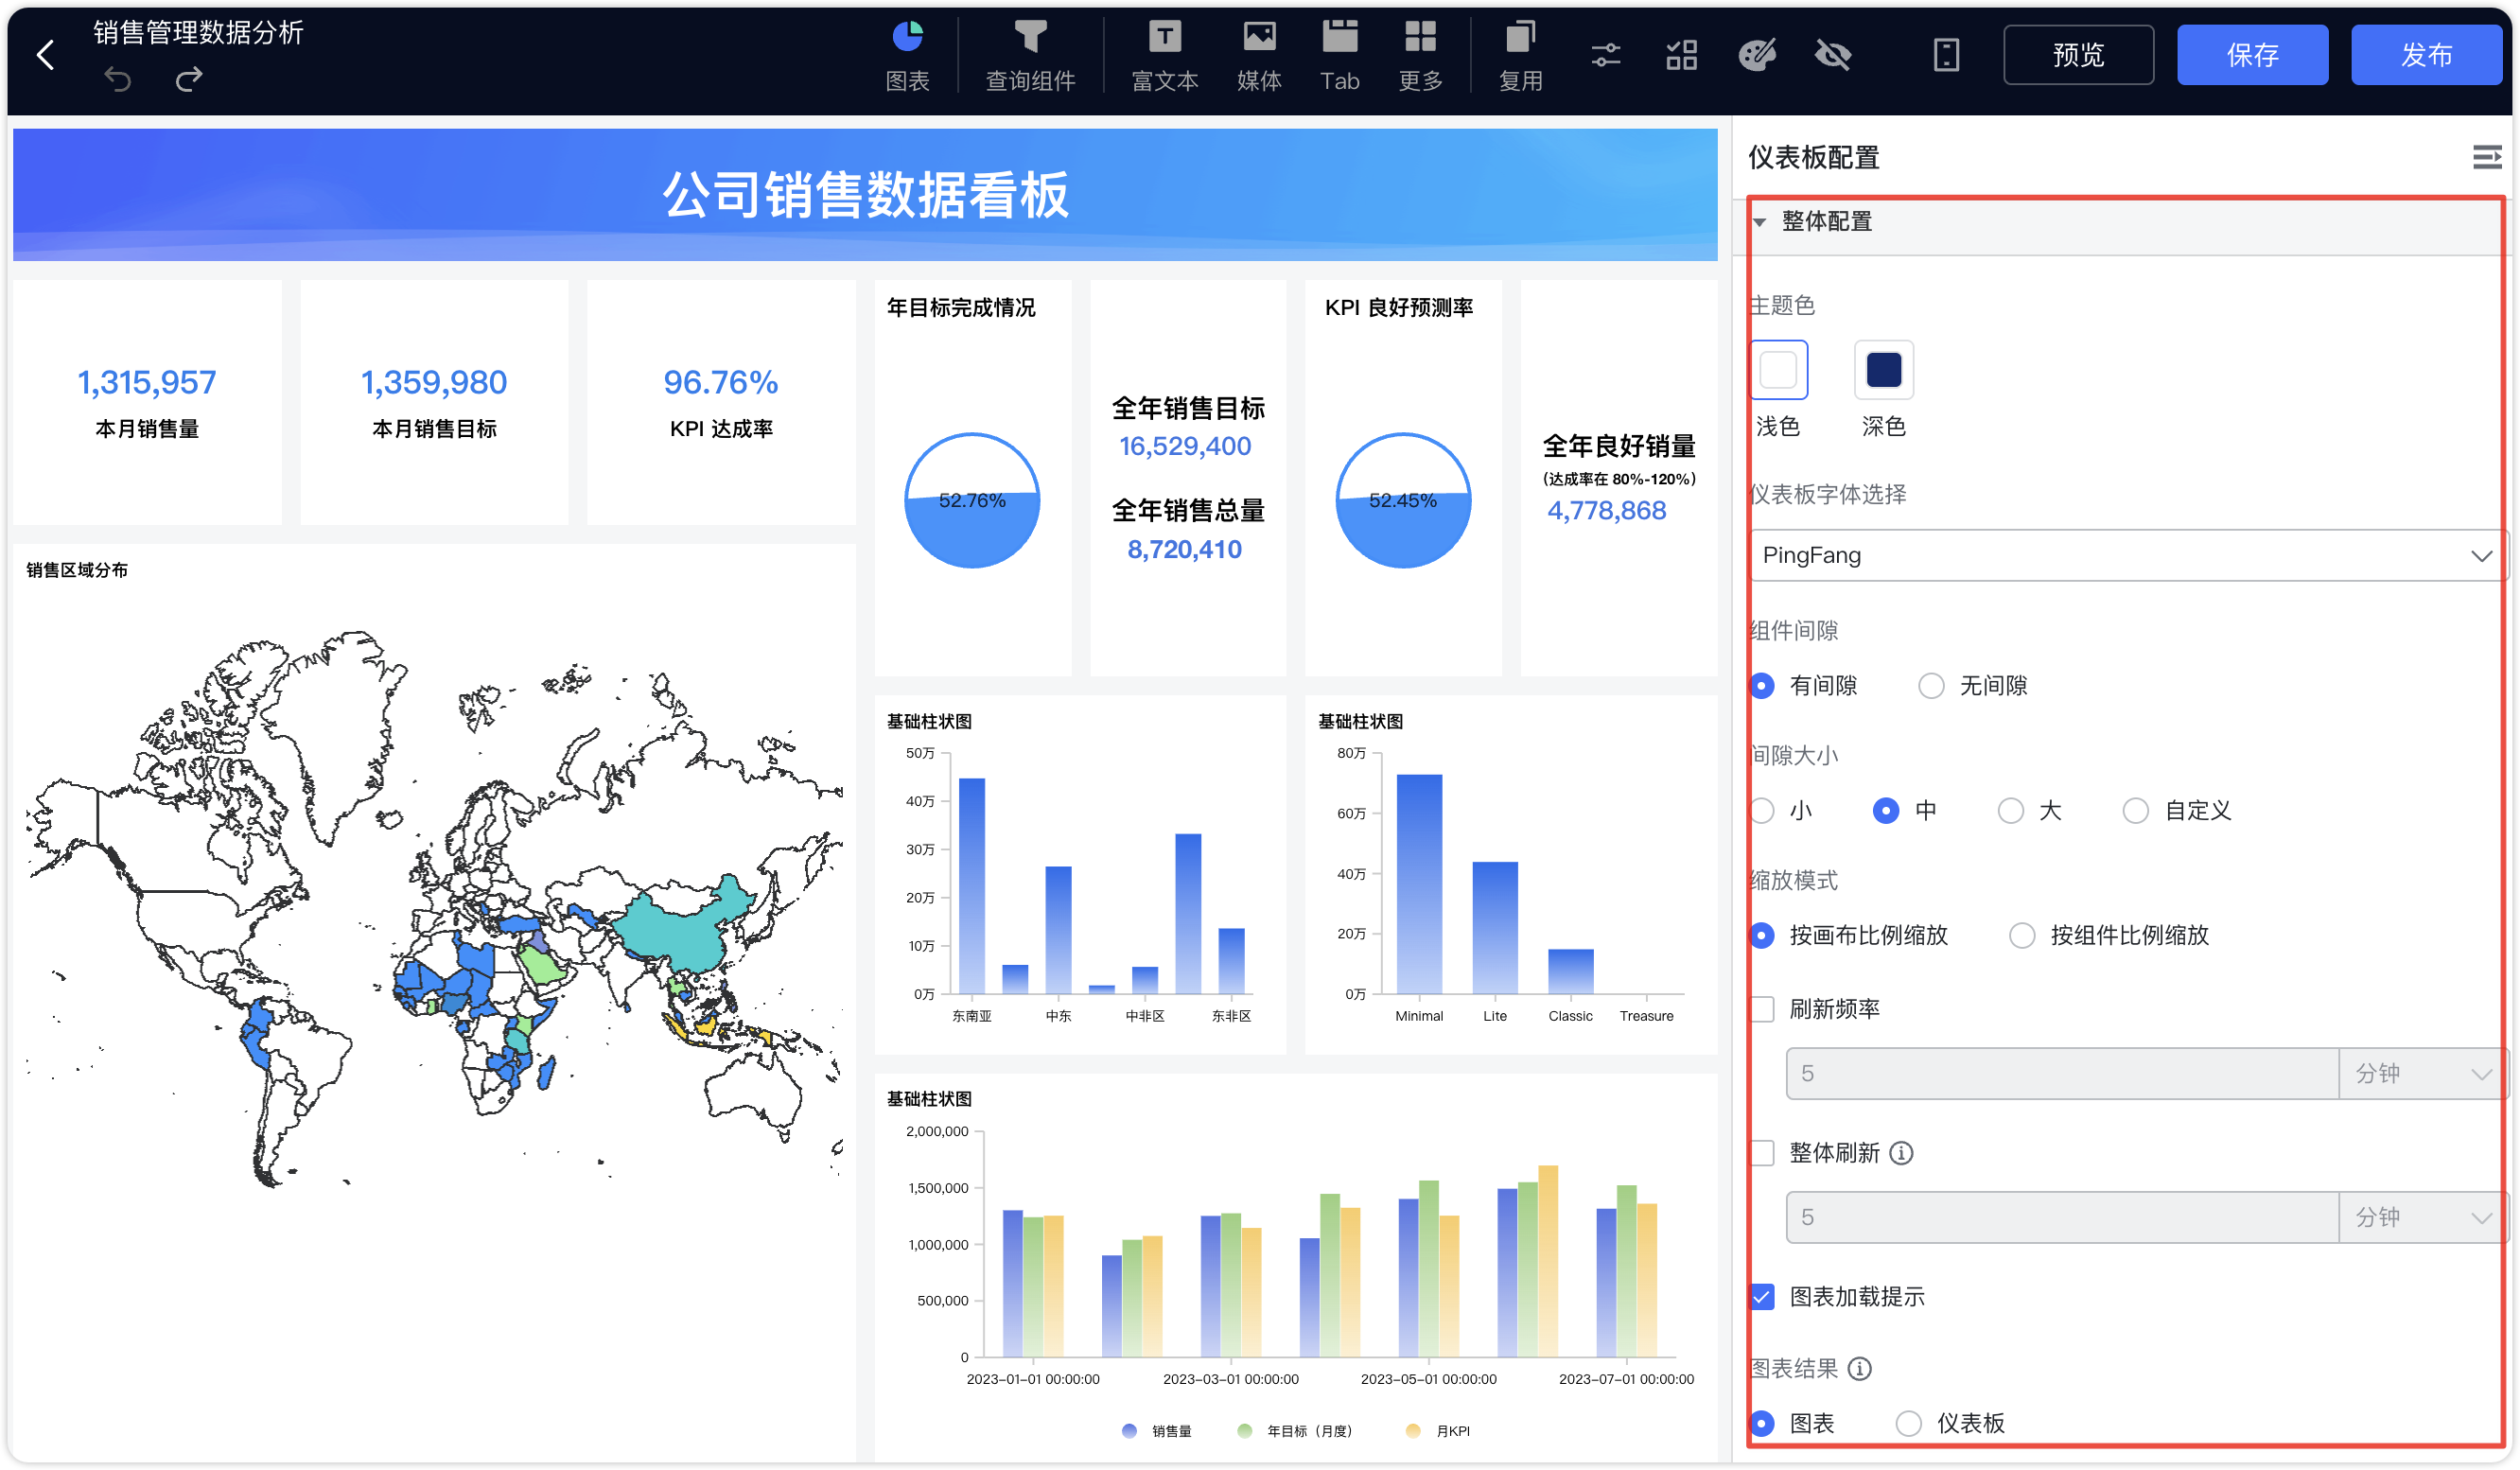The width and height of the screenshot is (2520, 1470).
Task: Select 无间隙 radio option
Action: point(1931,686)
